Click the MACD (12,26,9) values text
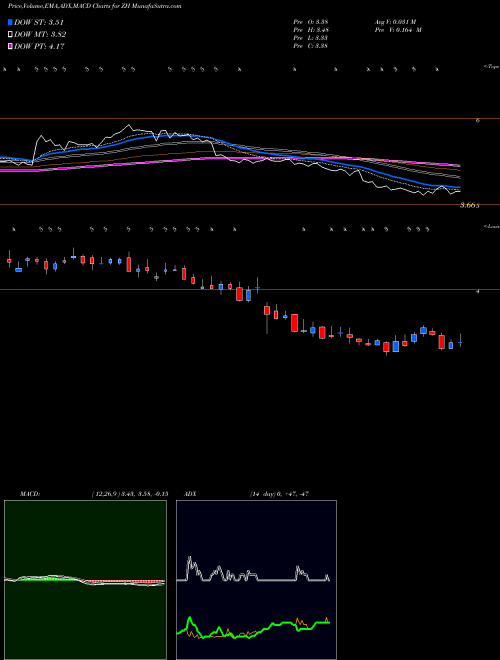Screen dimensions: 500x660 click(x=130, y=494)
